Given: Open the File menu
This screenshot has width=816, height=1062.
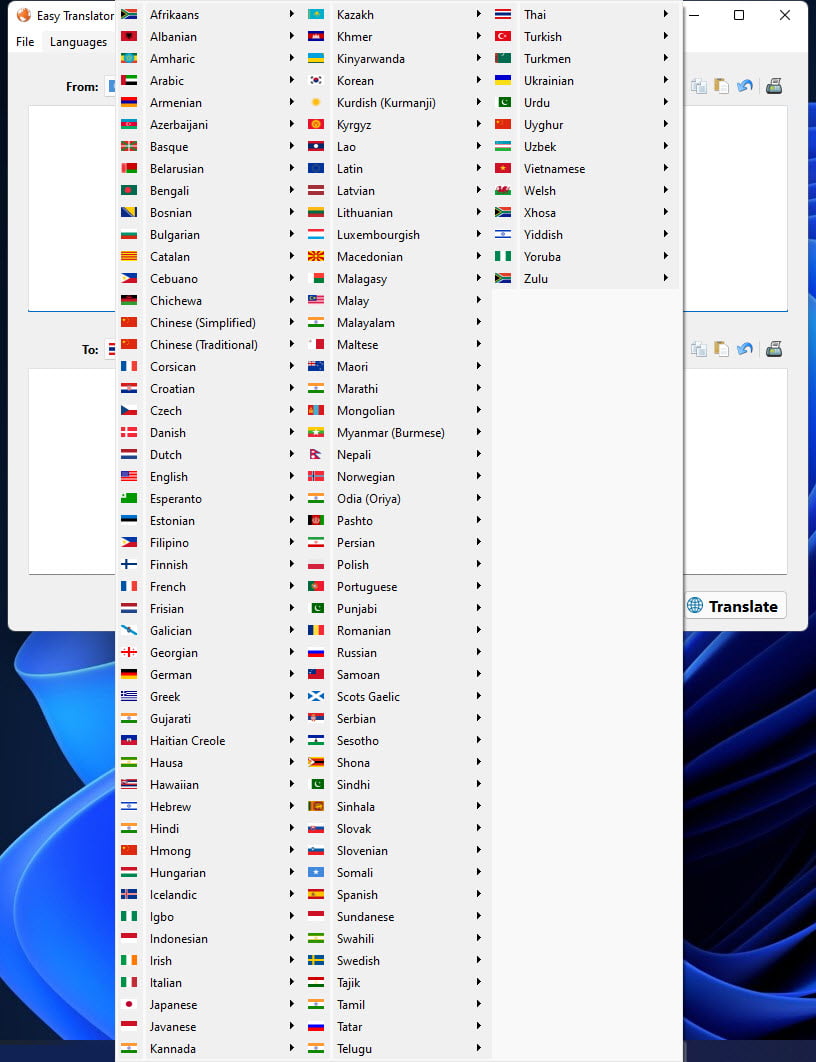Looking at the screenshot, I should pos(25,42).
